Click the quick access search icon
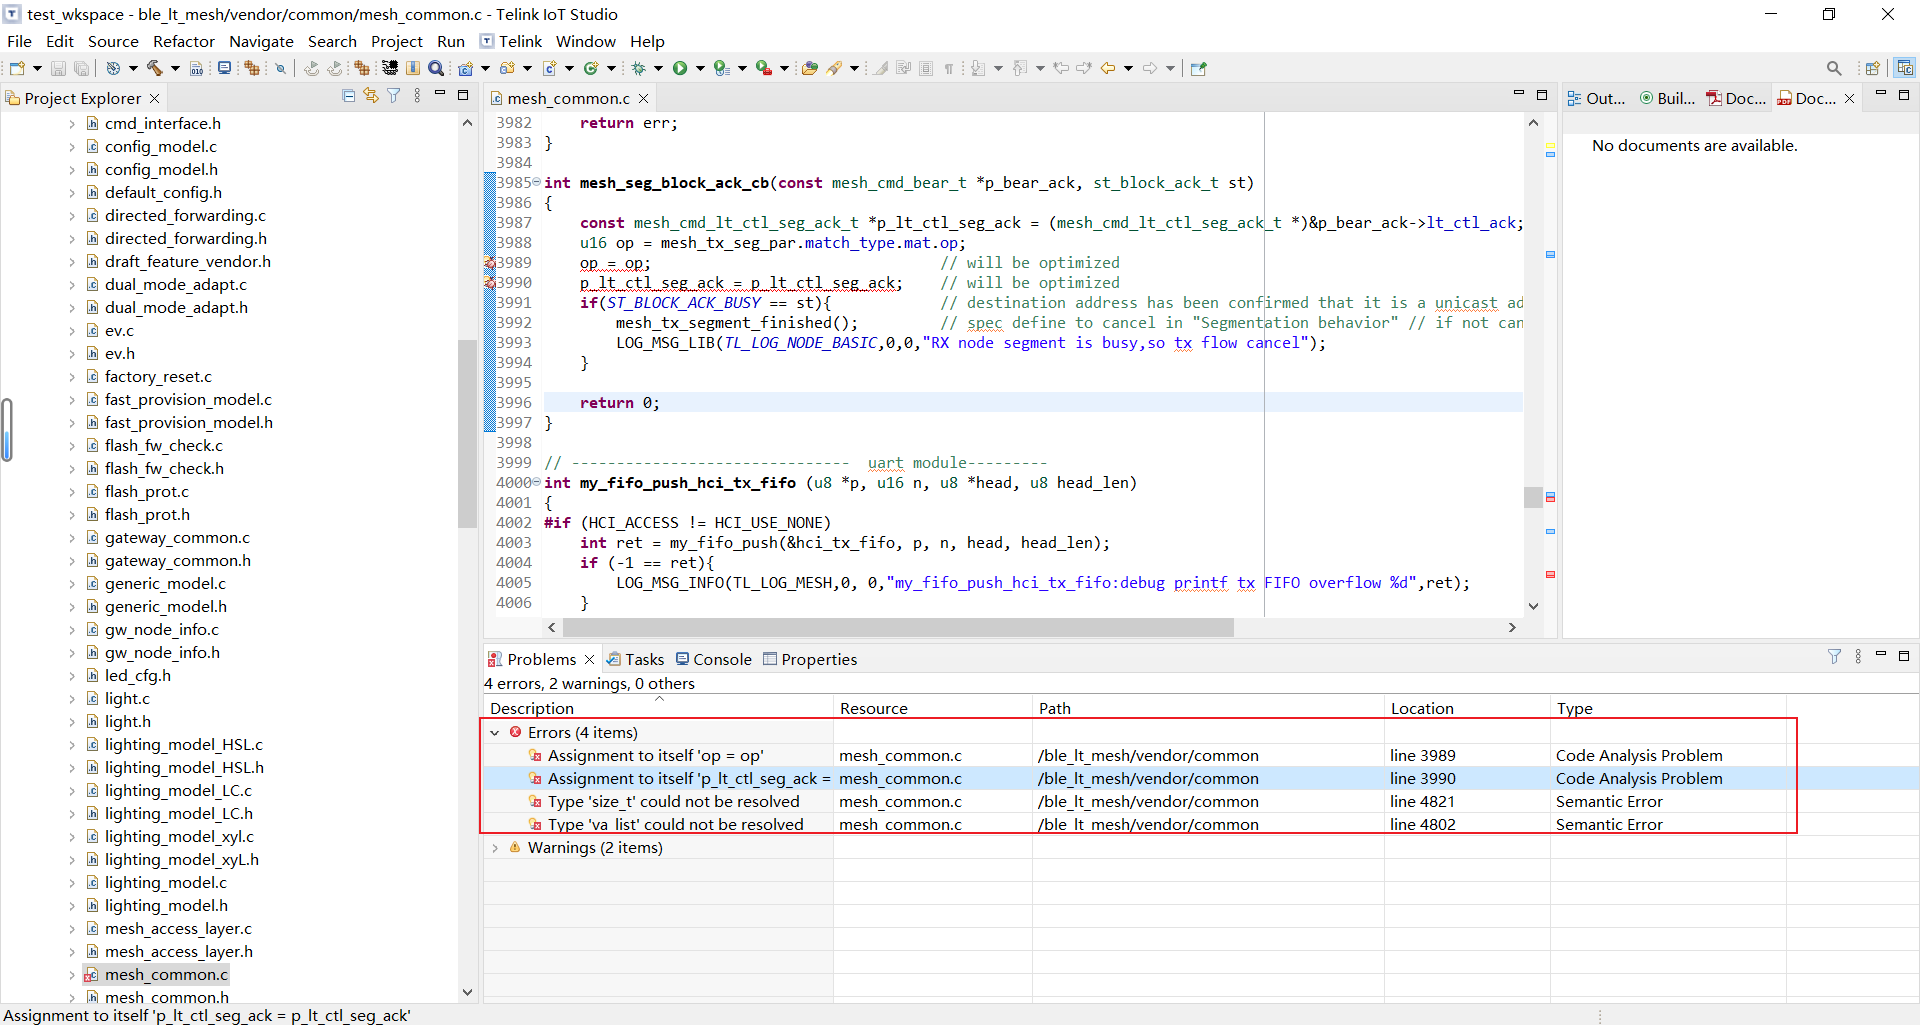The width and height of the screenshot is (1920, 1025). [1833, 68]
